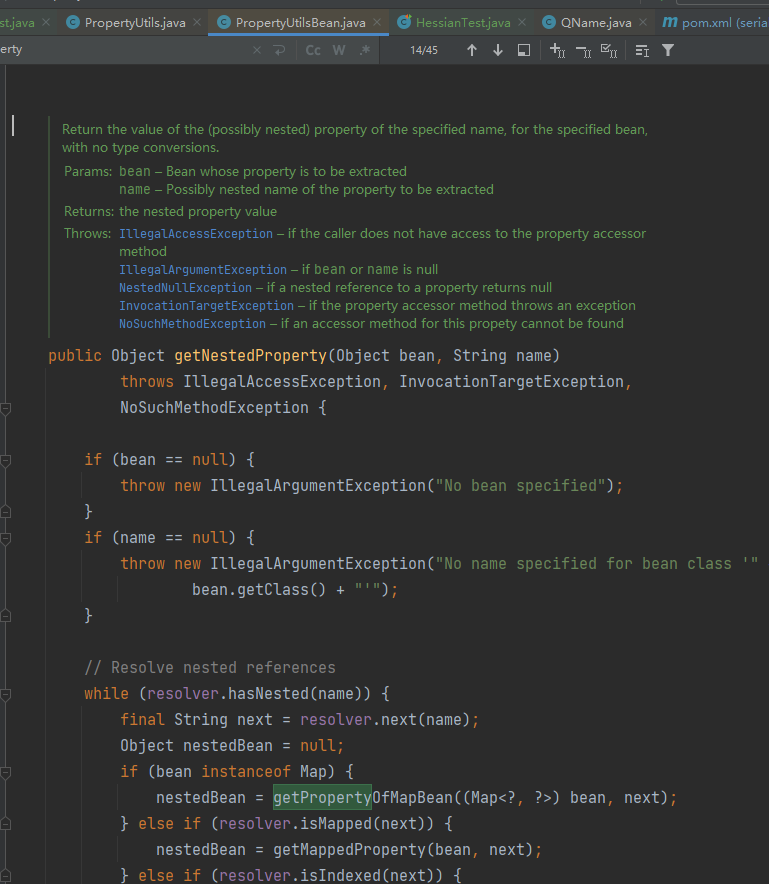
Task: Close the PropertyUtilsBean.java tab
Action: pos(377,22)
